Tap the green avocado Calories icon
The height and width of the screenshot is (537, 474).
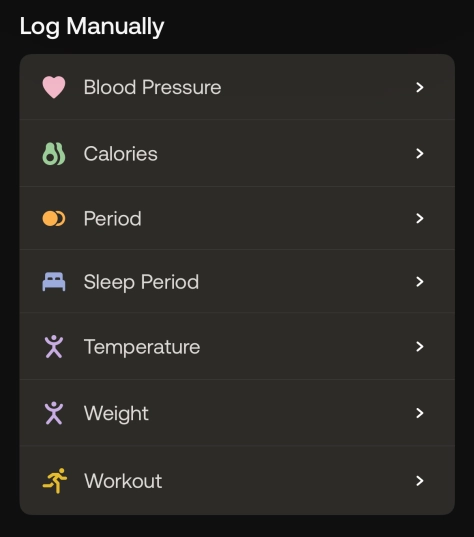pyautogui.click(x=54, y=153)
